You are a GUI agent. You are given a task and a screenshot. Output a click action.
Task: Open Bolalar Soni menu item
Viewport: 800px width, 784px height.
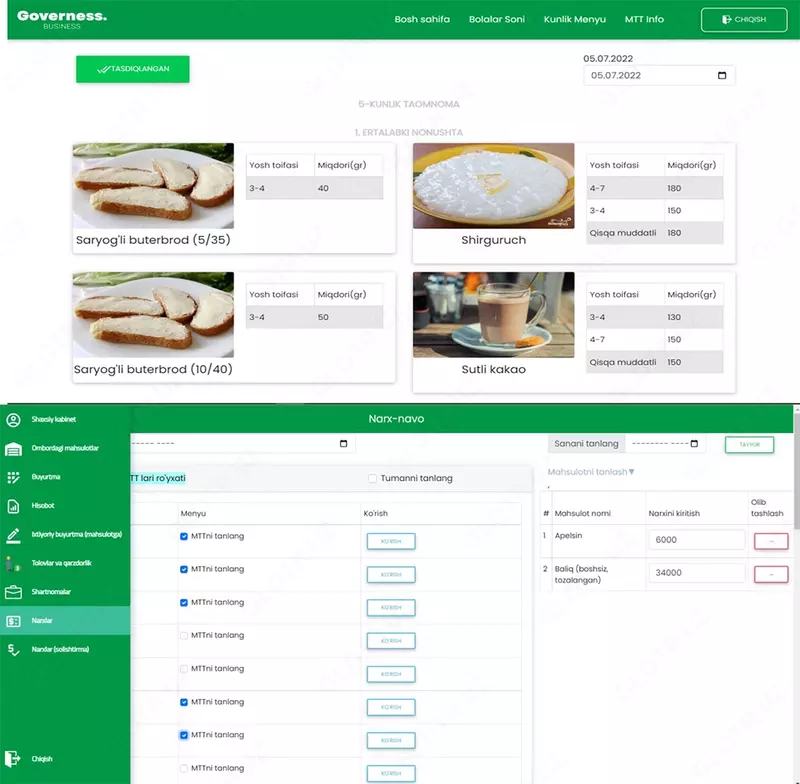tap(497, 19)
